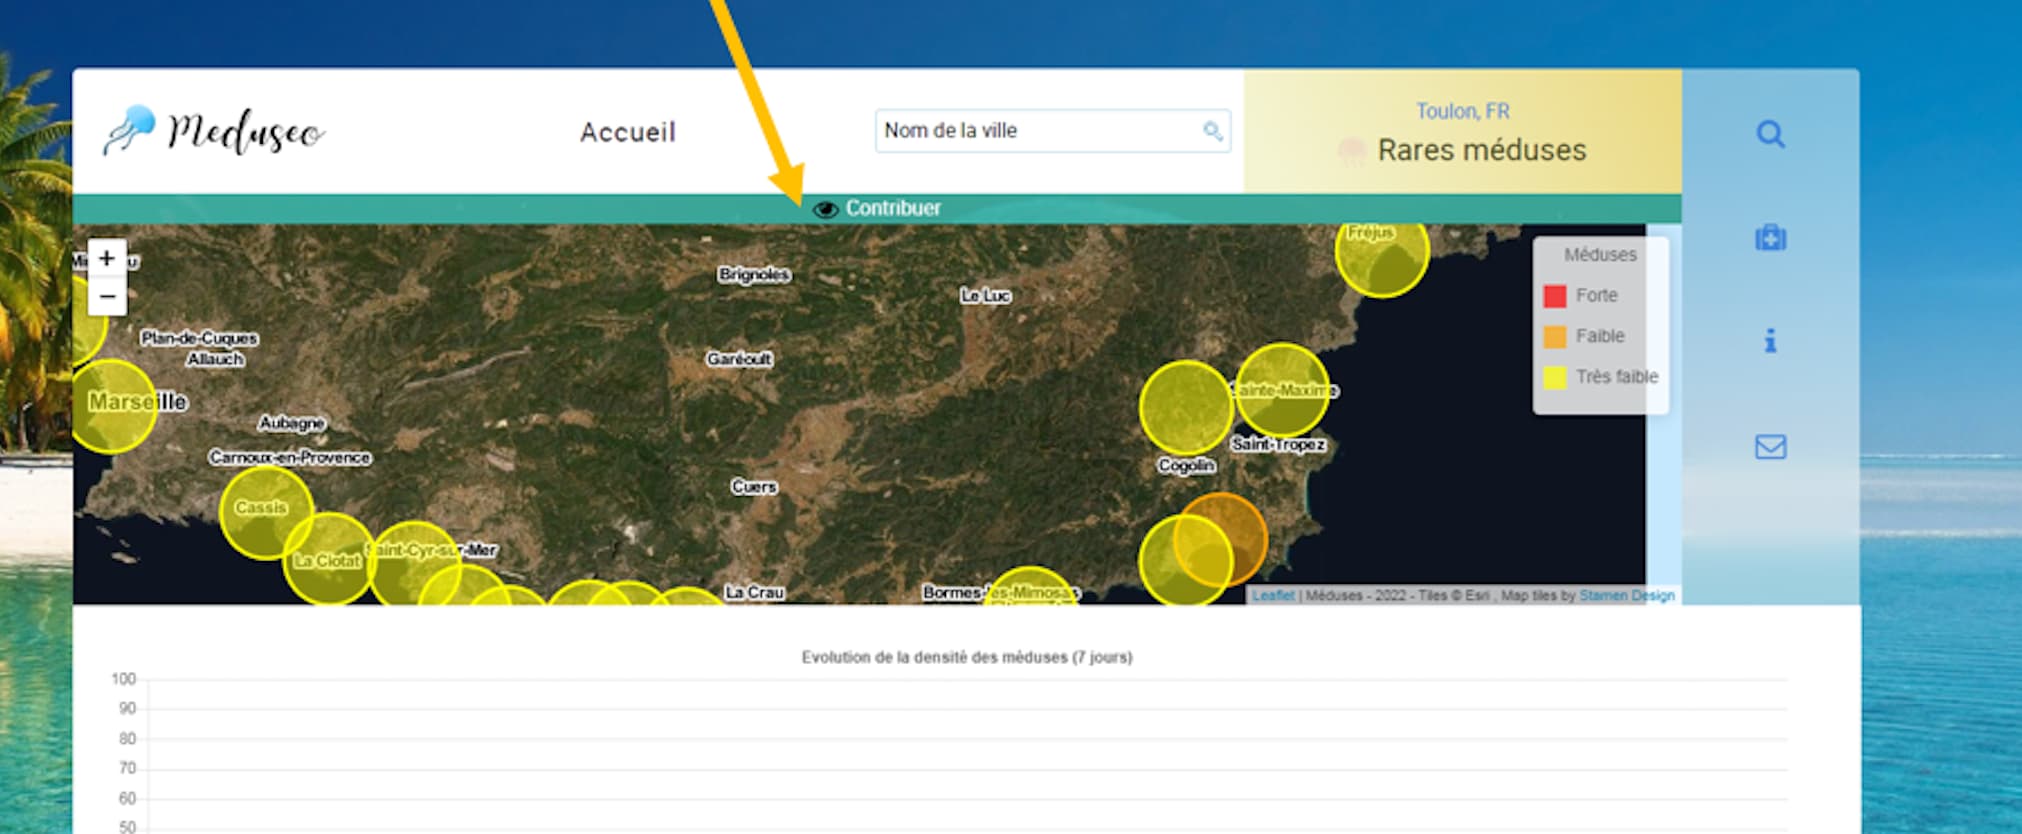Open the sidebar search icon
The width and height of the screenshot is (2022, 834).
coord(1770,134)
